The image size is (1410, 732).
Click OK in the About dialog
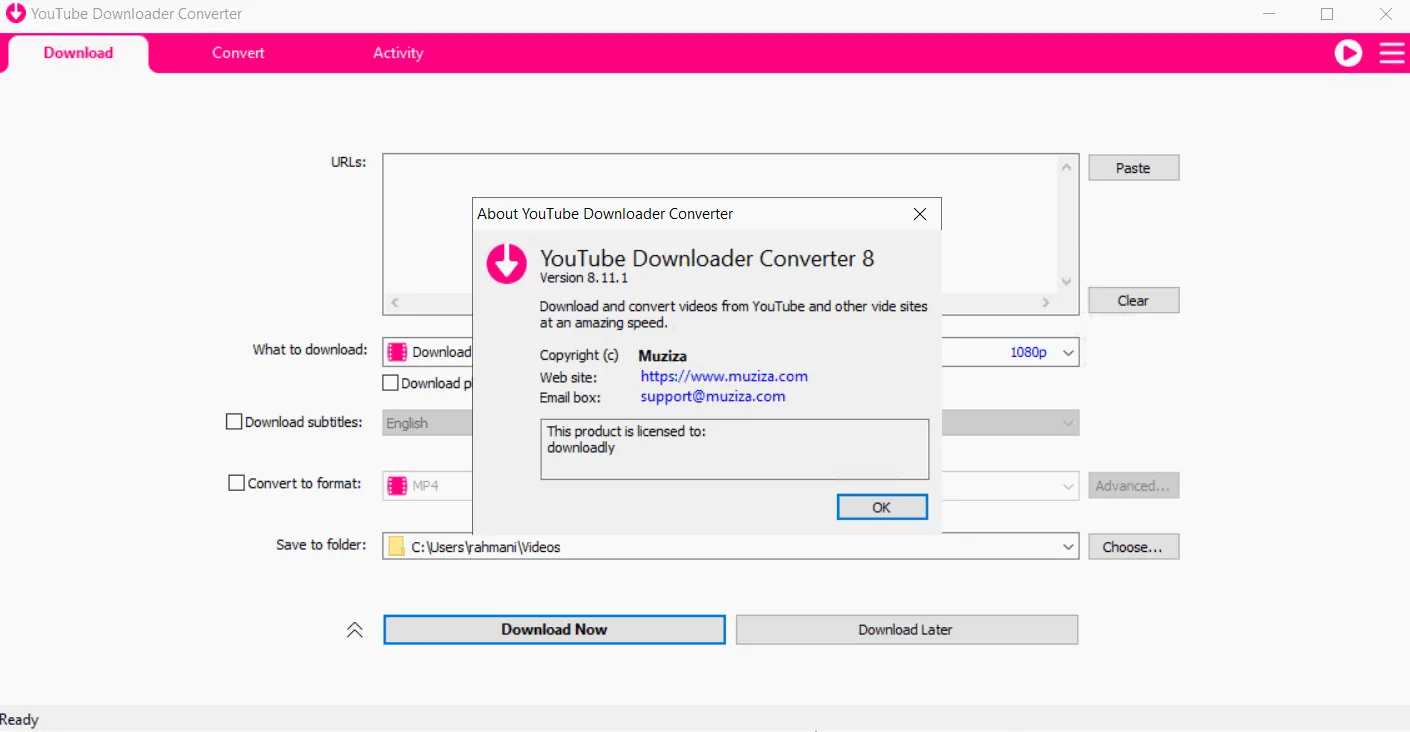882,507
